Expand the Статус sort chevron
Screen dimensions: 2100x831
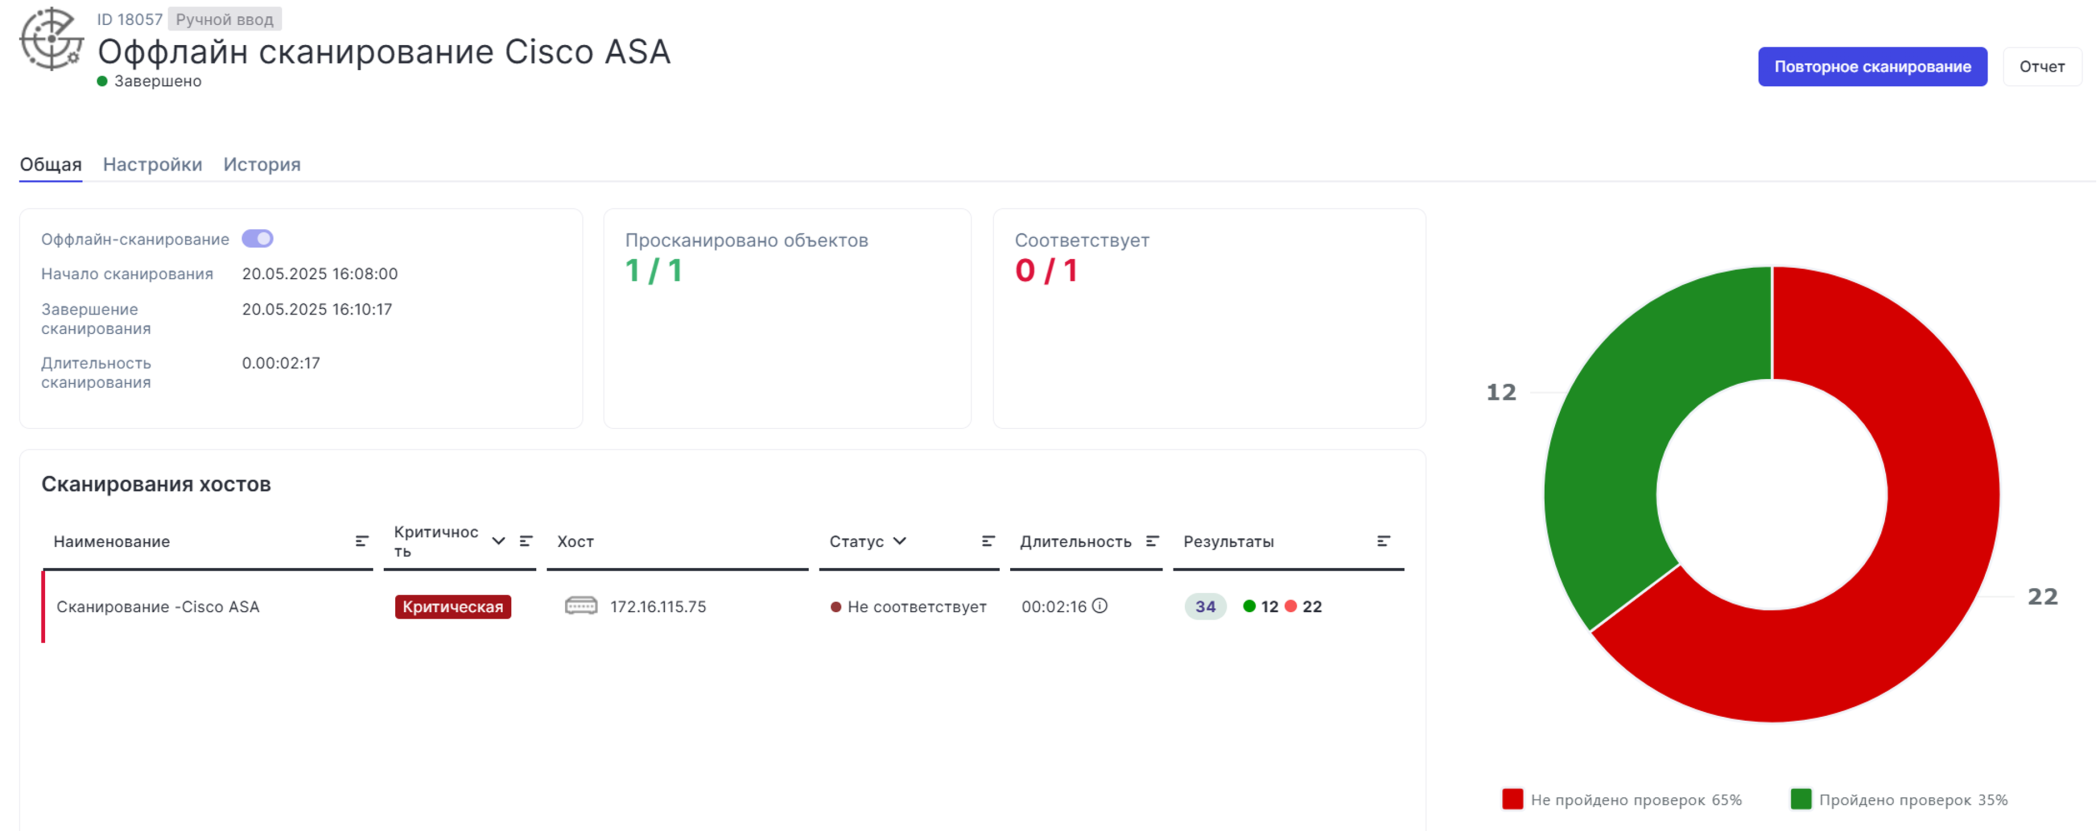coord(900,541)
